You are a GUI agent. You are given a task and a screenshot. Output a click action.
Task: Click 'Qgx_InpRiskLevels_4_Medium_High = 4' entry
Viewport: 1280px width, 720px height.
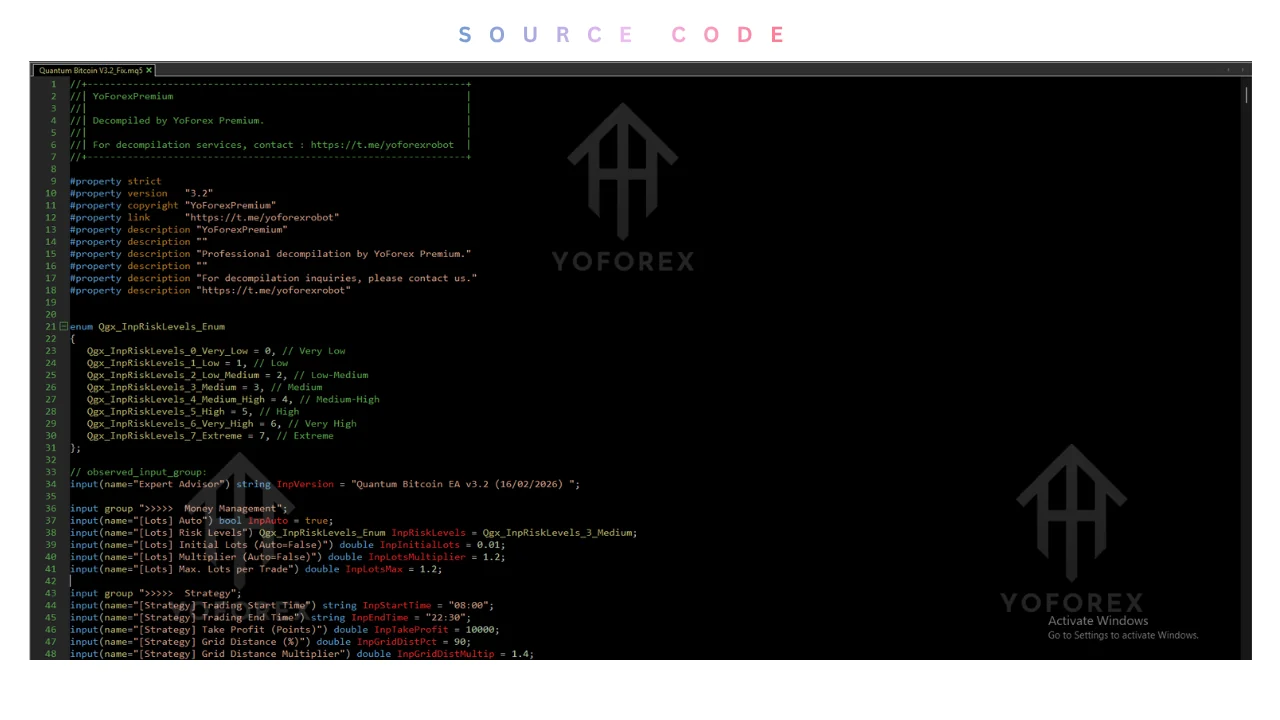click(233, 399)
